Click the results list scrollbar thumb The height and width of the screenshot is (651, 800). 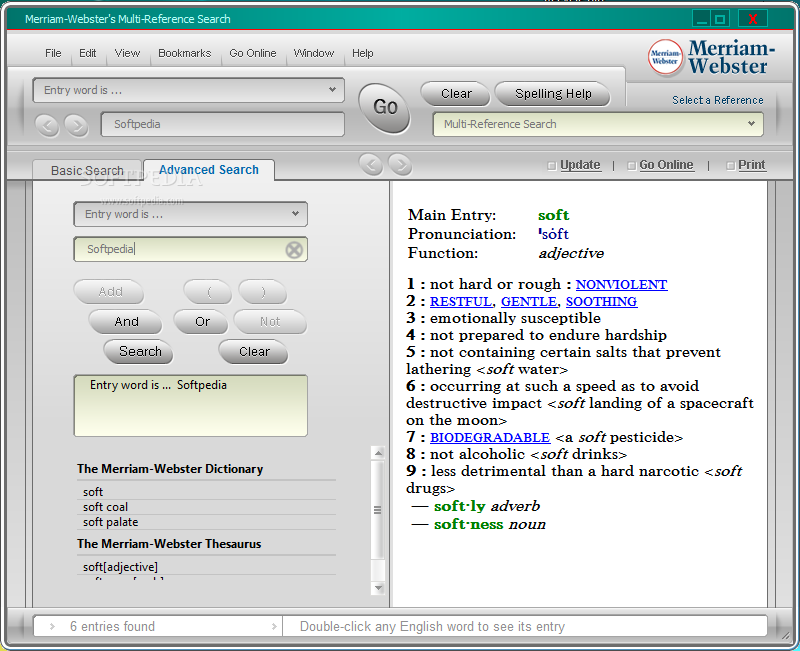(x=378, y=510)
